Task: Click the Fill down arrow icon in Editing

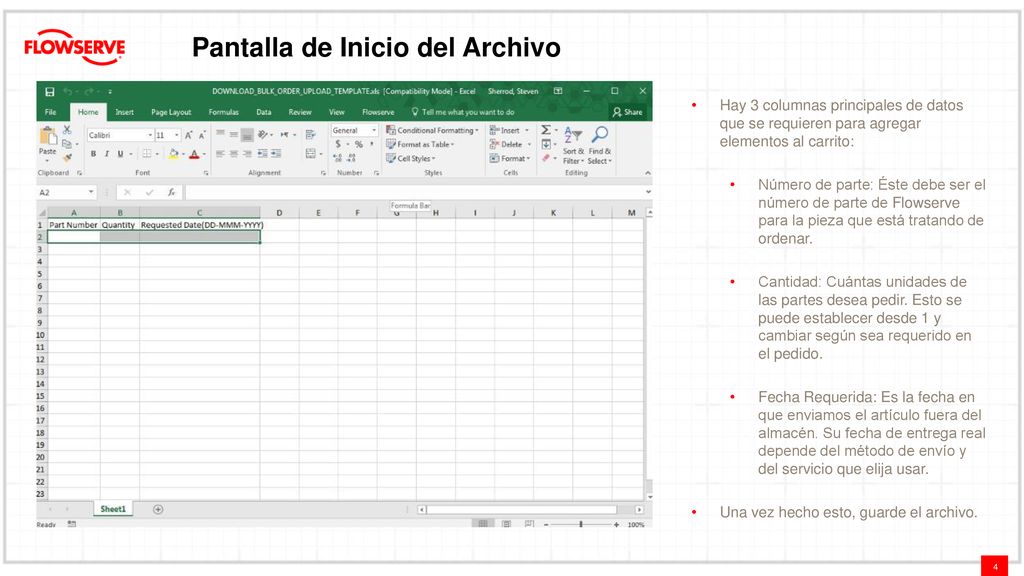Action: pyautogui.click(x=546, y=144)
